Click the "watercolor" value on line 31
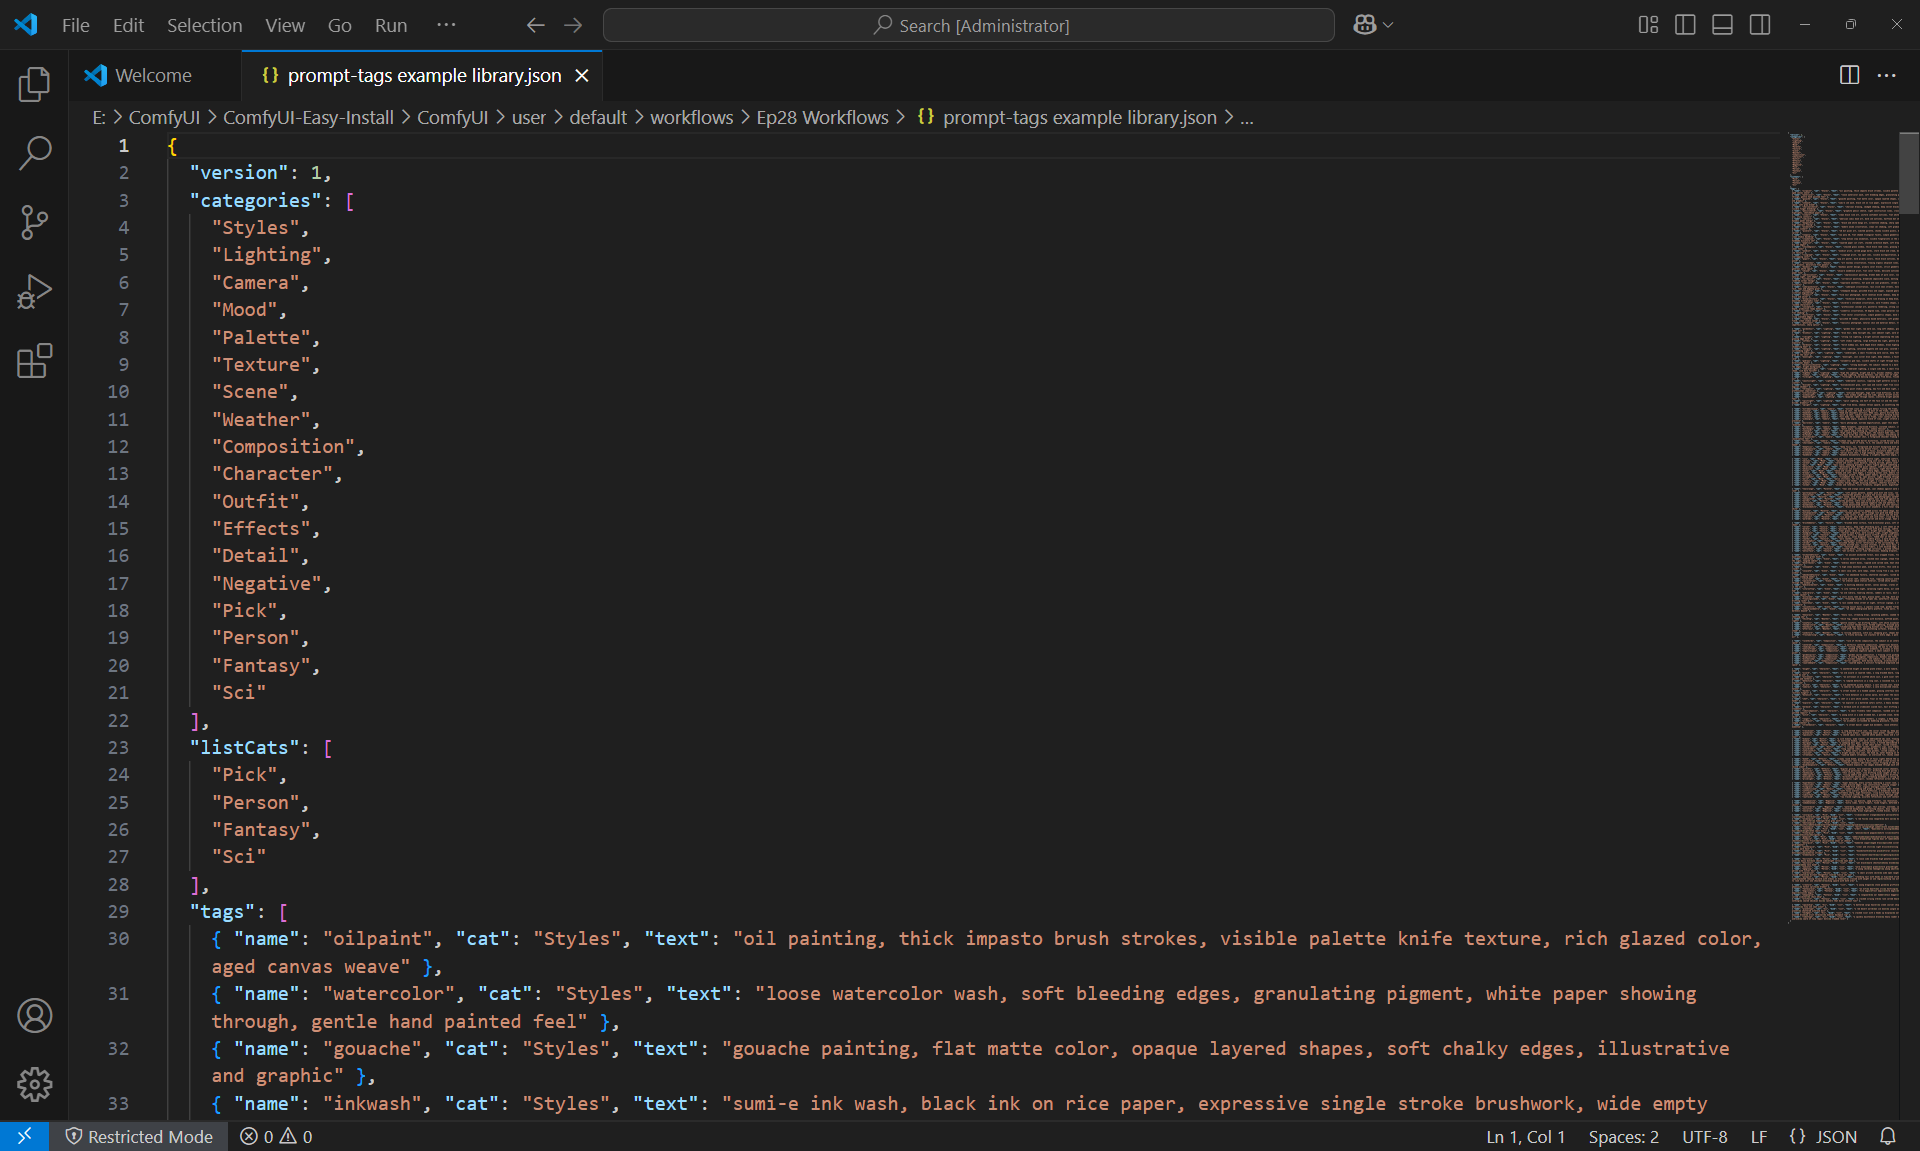Screen dimensions: 1920x1151 click(x=388, y=994)
